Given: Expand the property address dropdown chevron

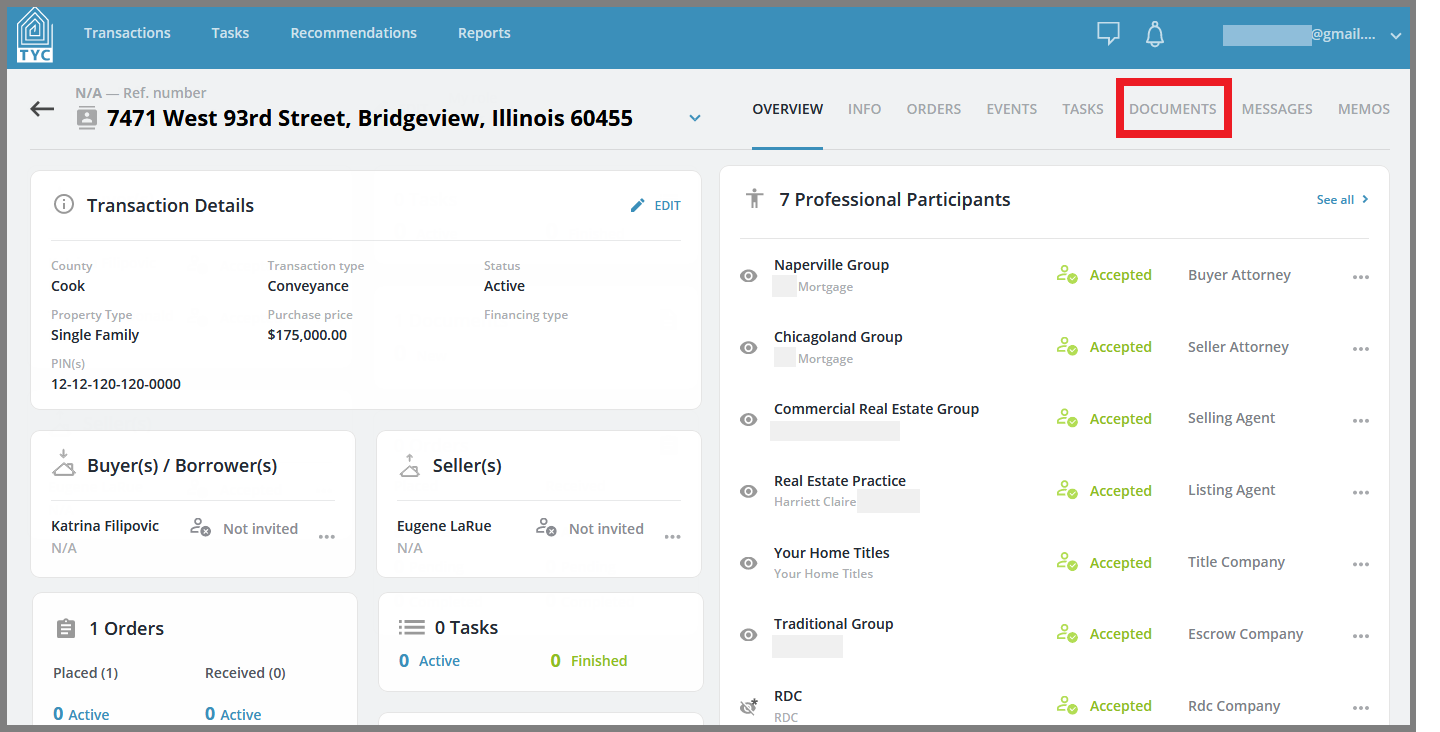Looking at the screenshot, I should (x=695, y=118).
